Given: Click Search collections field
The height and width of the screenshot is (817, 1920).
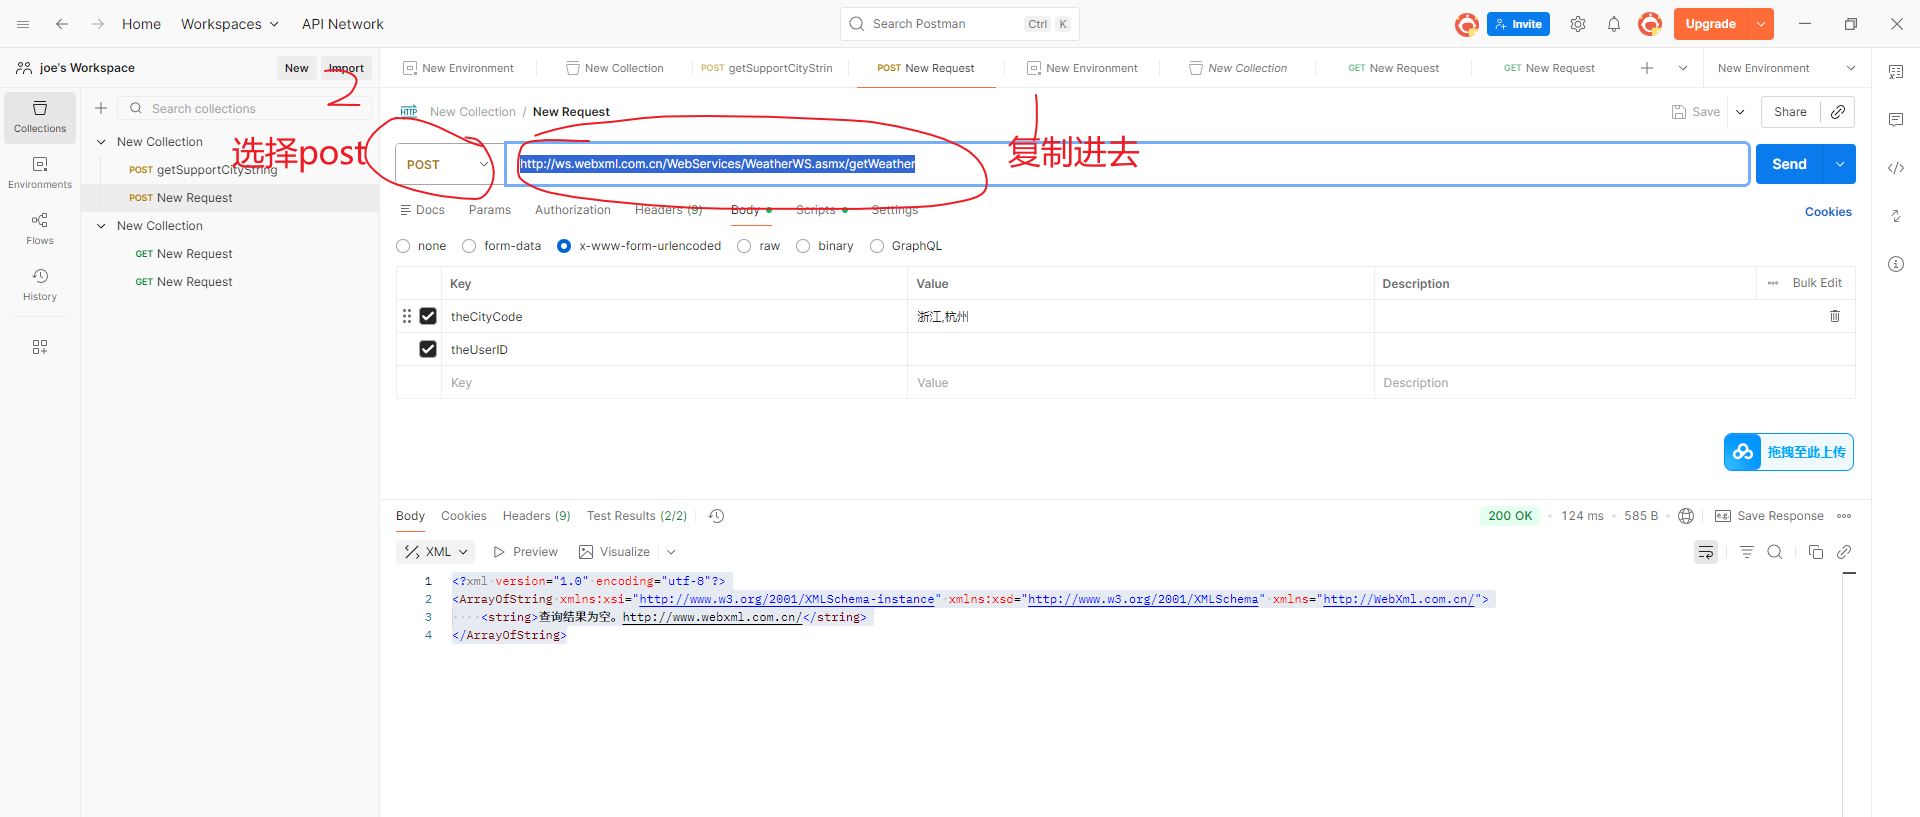Looking at the screenshot, I should click(x=245, y=108).
